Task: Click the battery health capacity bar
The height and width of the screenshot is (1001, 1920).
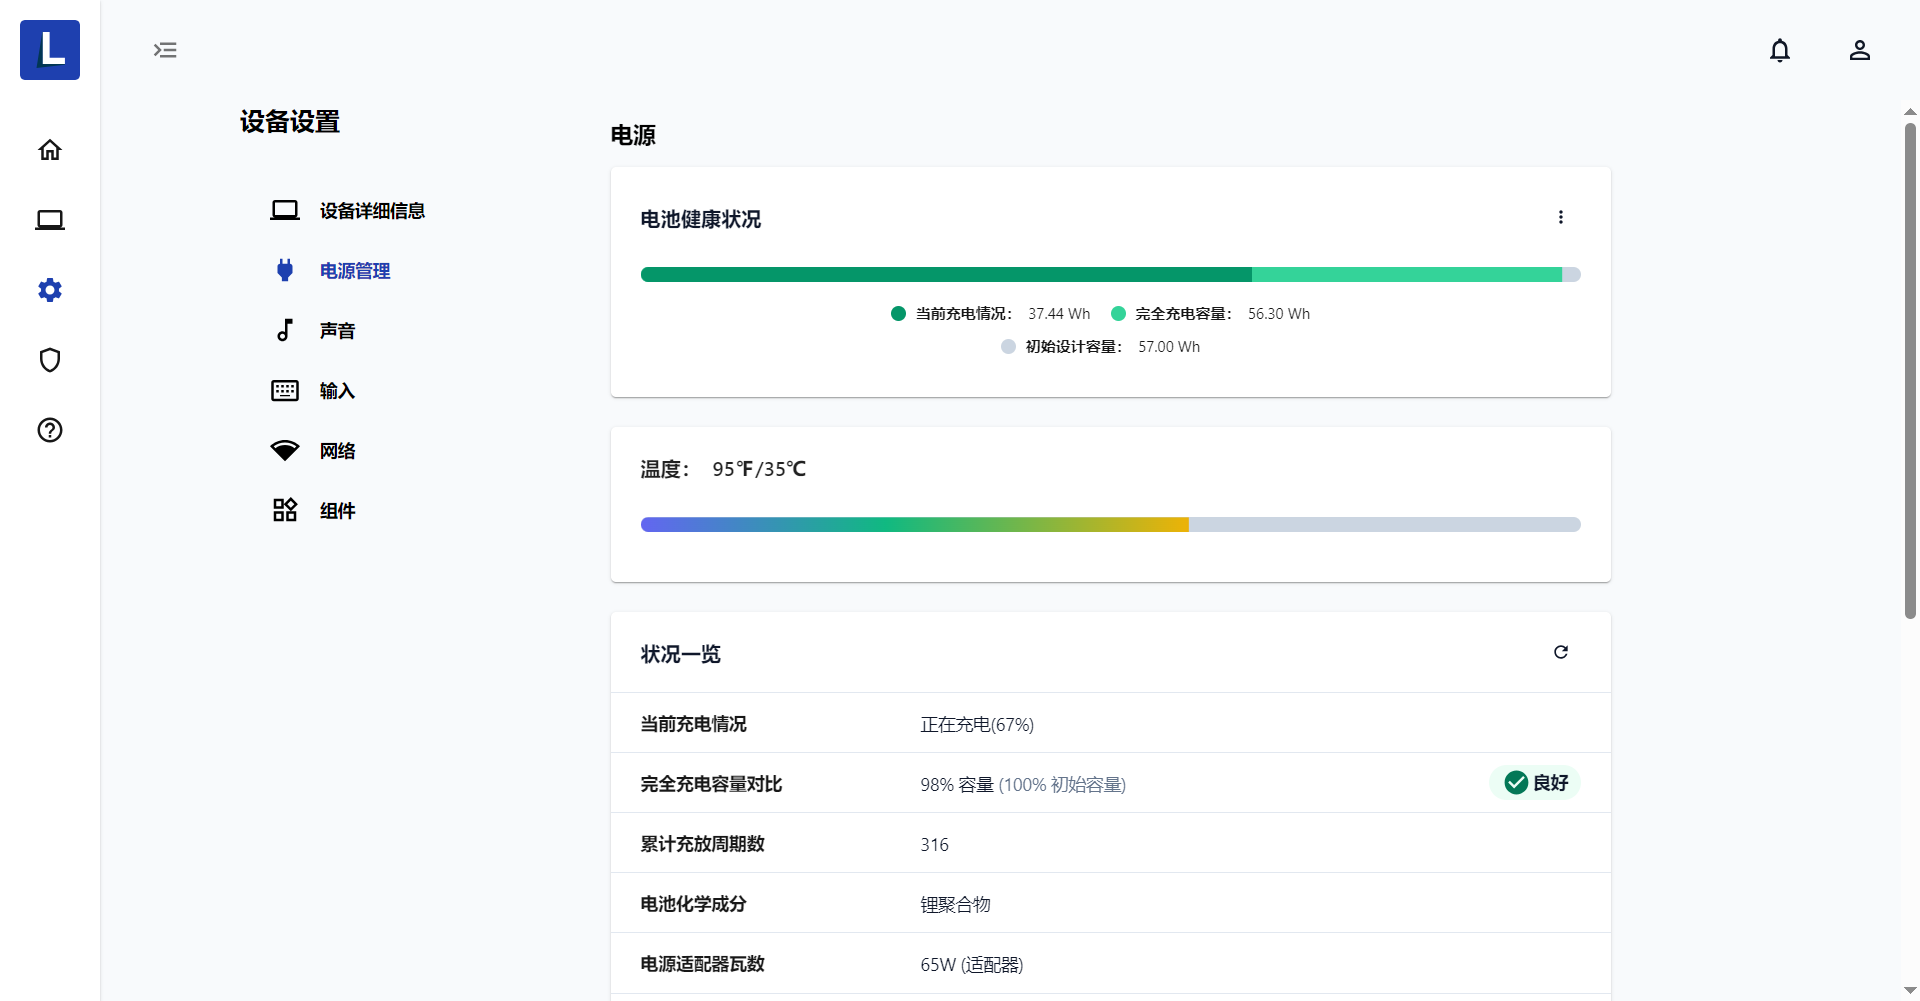Action: [1110, 275]
